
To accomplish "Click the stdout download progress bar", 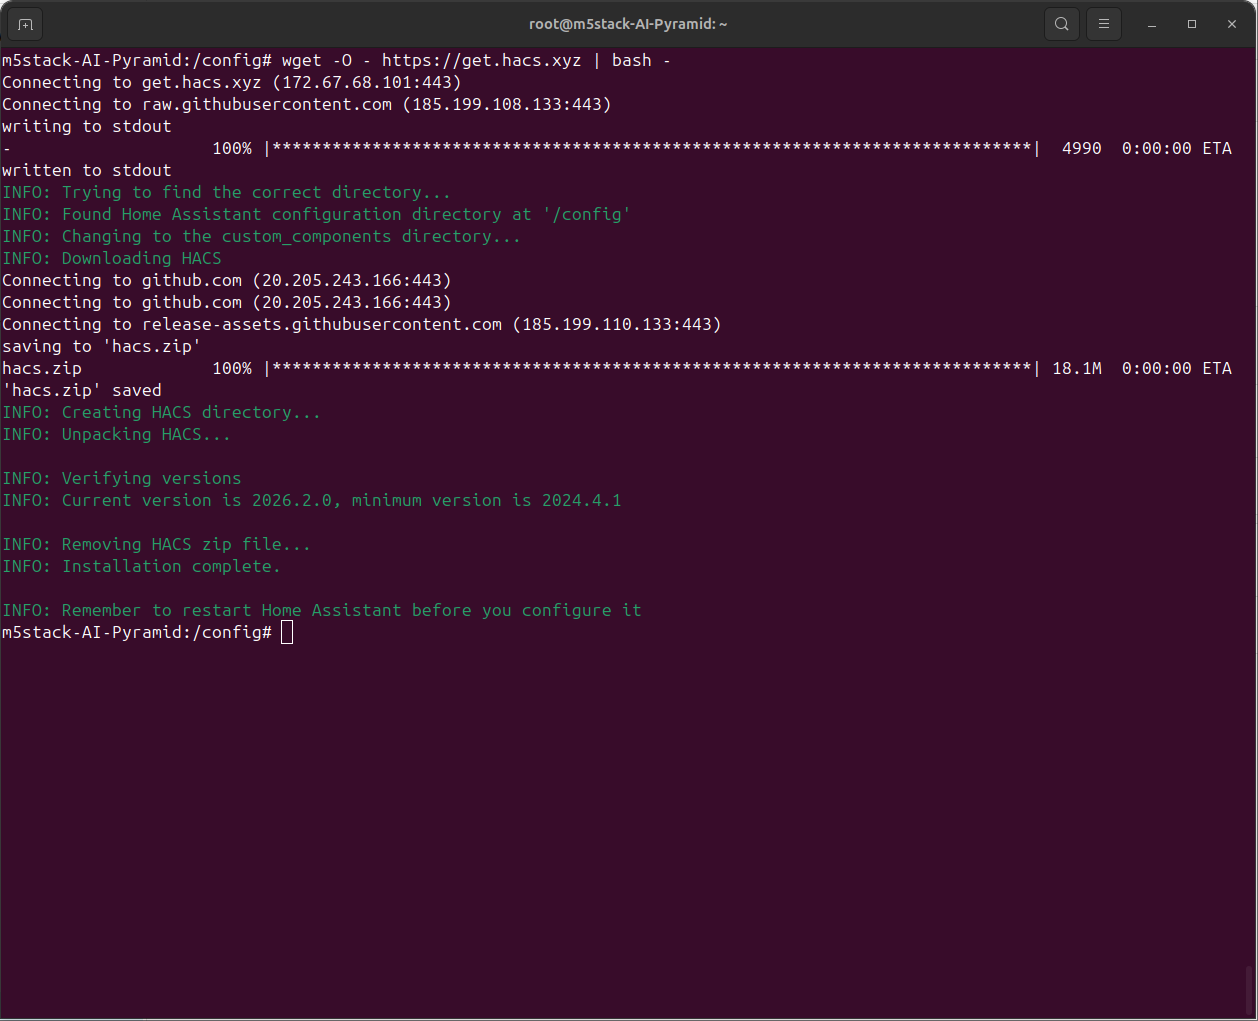I will [x=652, y=149].
